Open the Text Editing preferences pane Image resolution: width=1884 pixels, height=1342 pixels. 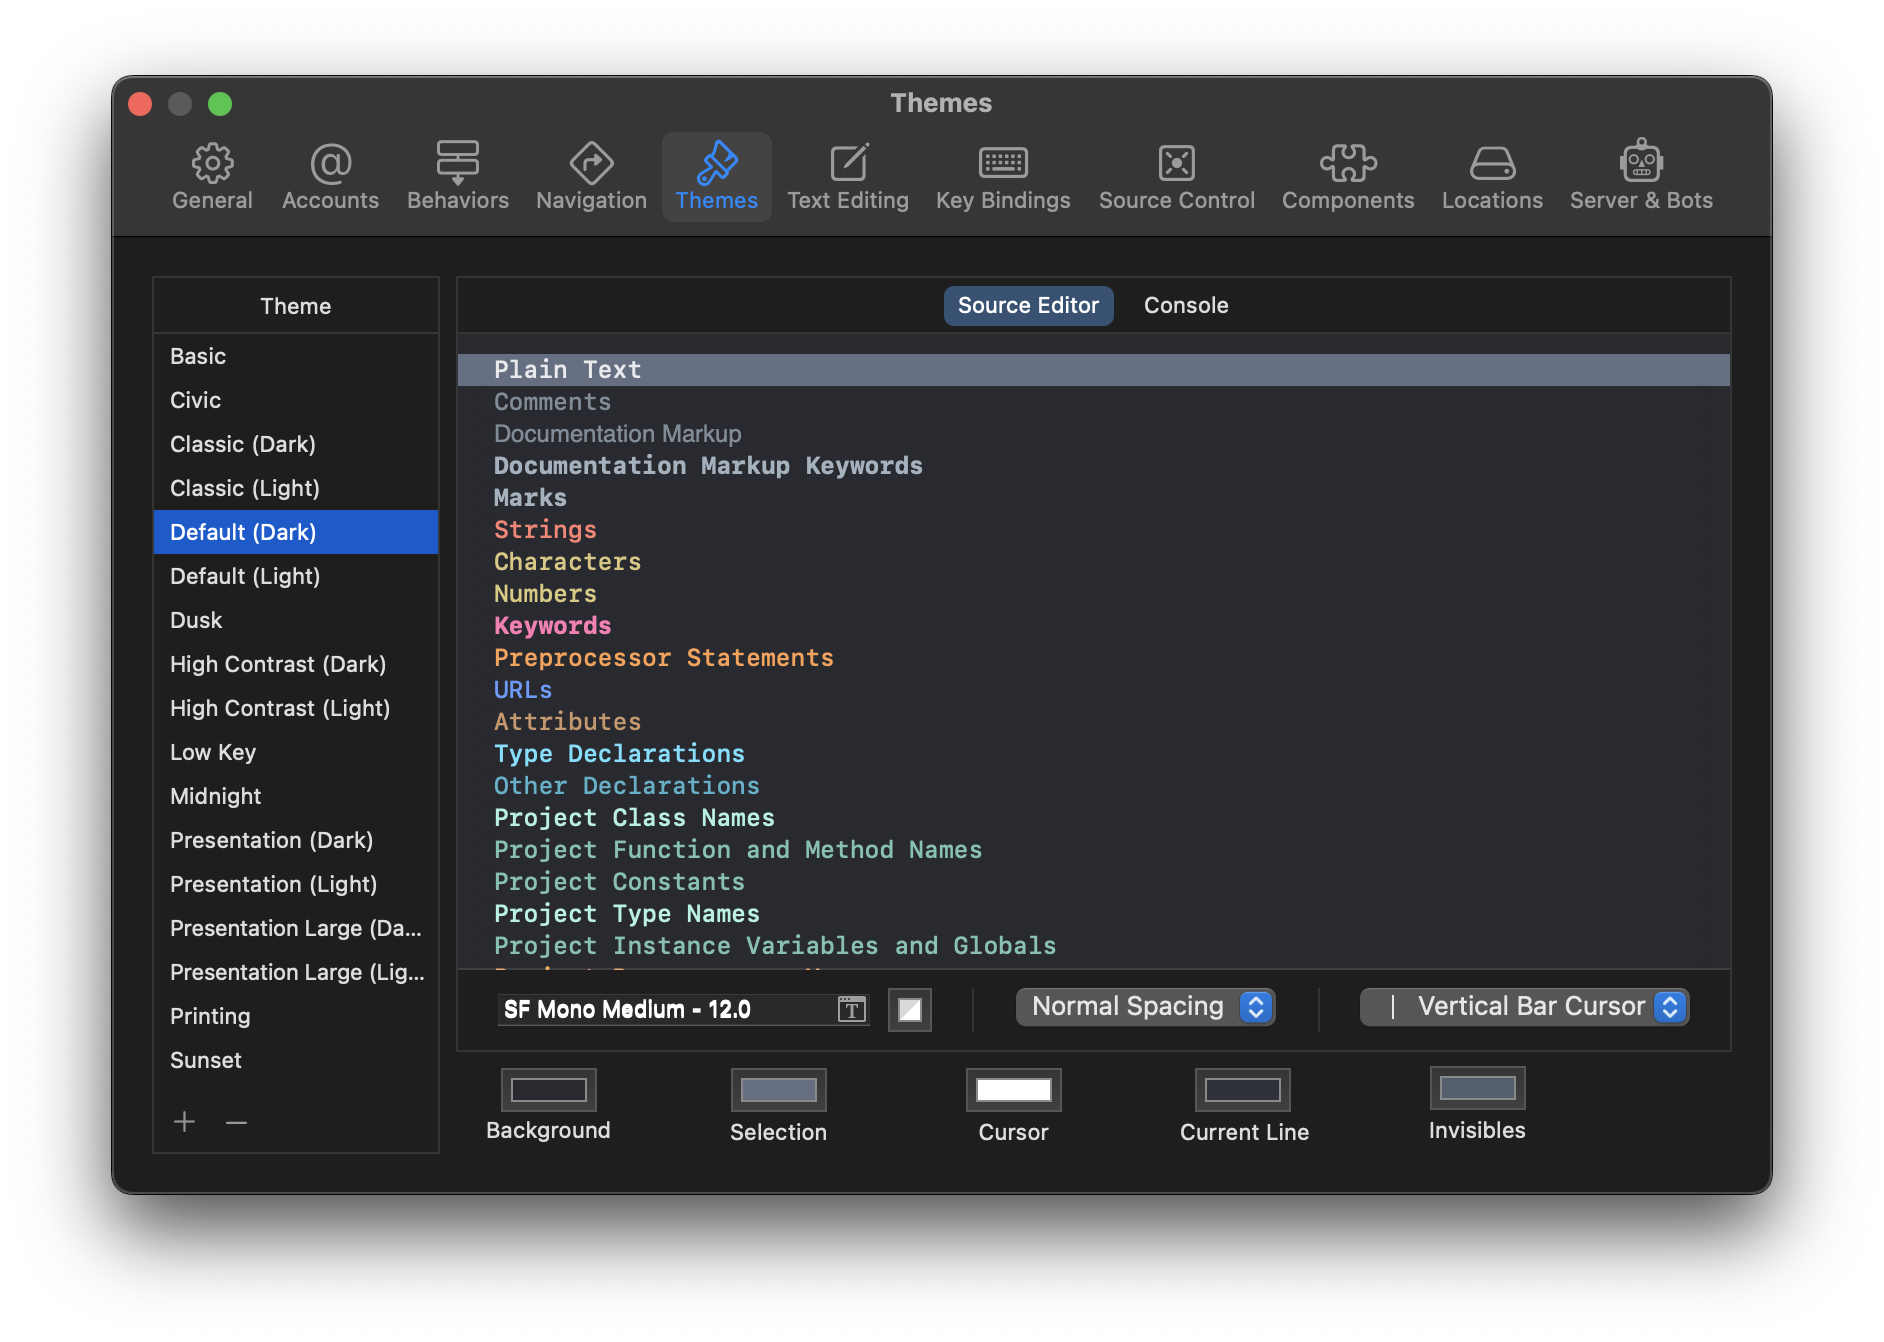click(x=848, y=176)
